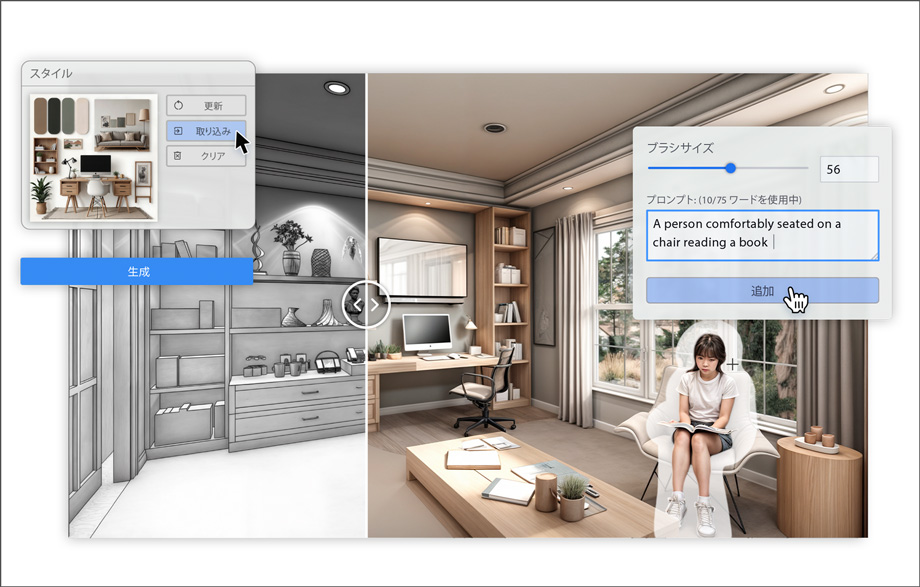Pick the pale beige swatch in the moodboard
Viewport: 920px width, 587px height.
pos(82,115)
